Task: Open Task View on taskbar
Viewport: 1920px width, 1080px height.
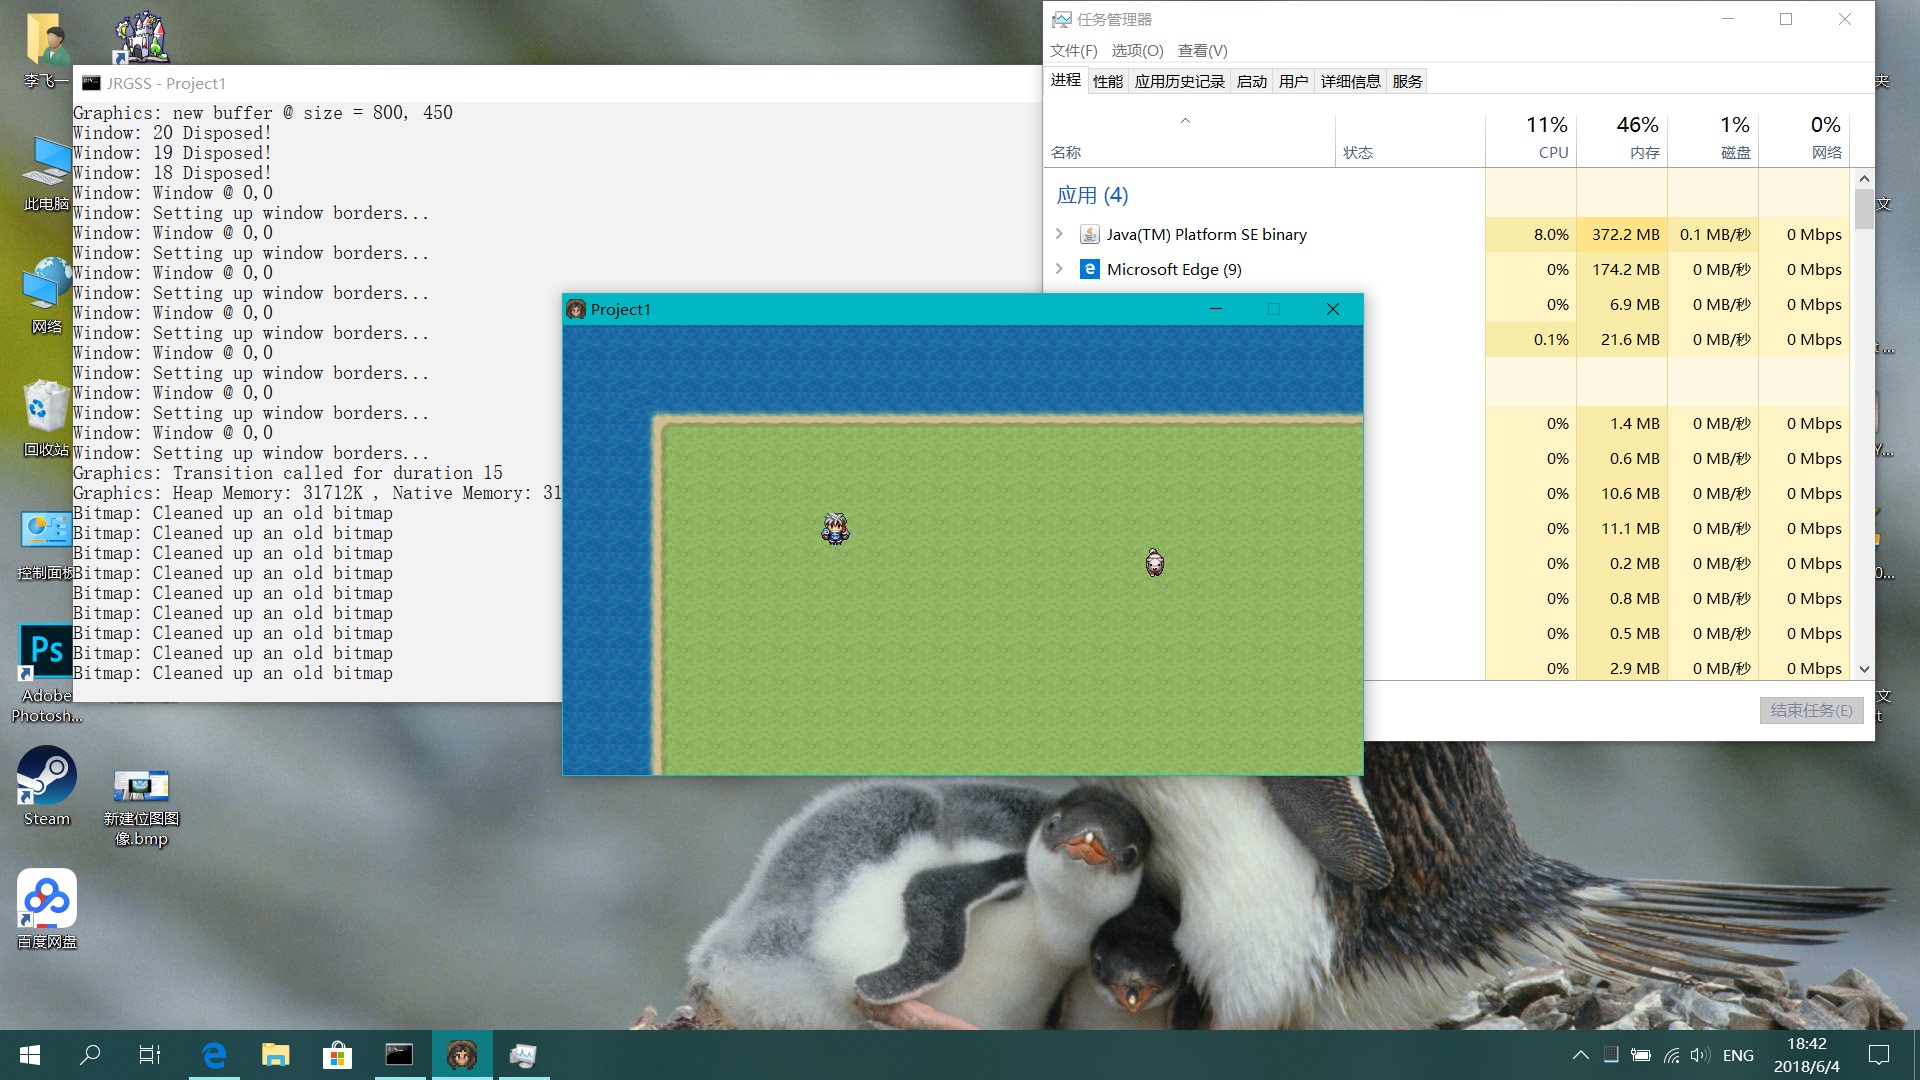Action: coord(150,1055)
